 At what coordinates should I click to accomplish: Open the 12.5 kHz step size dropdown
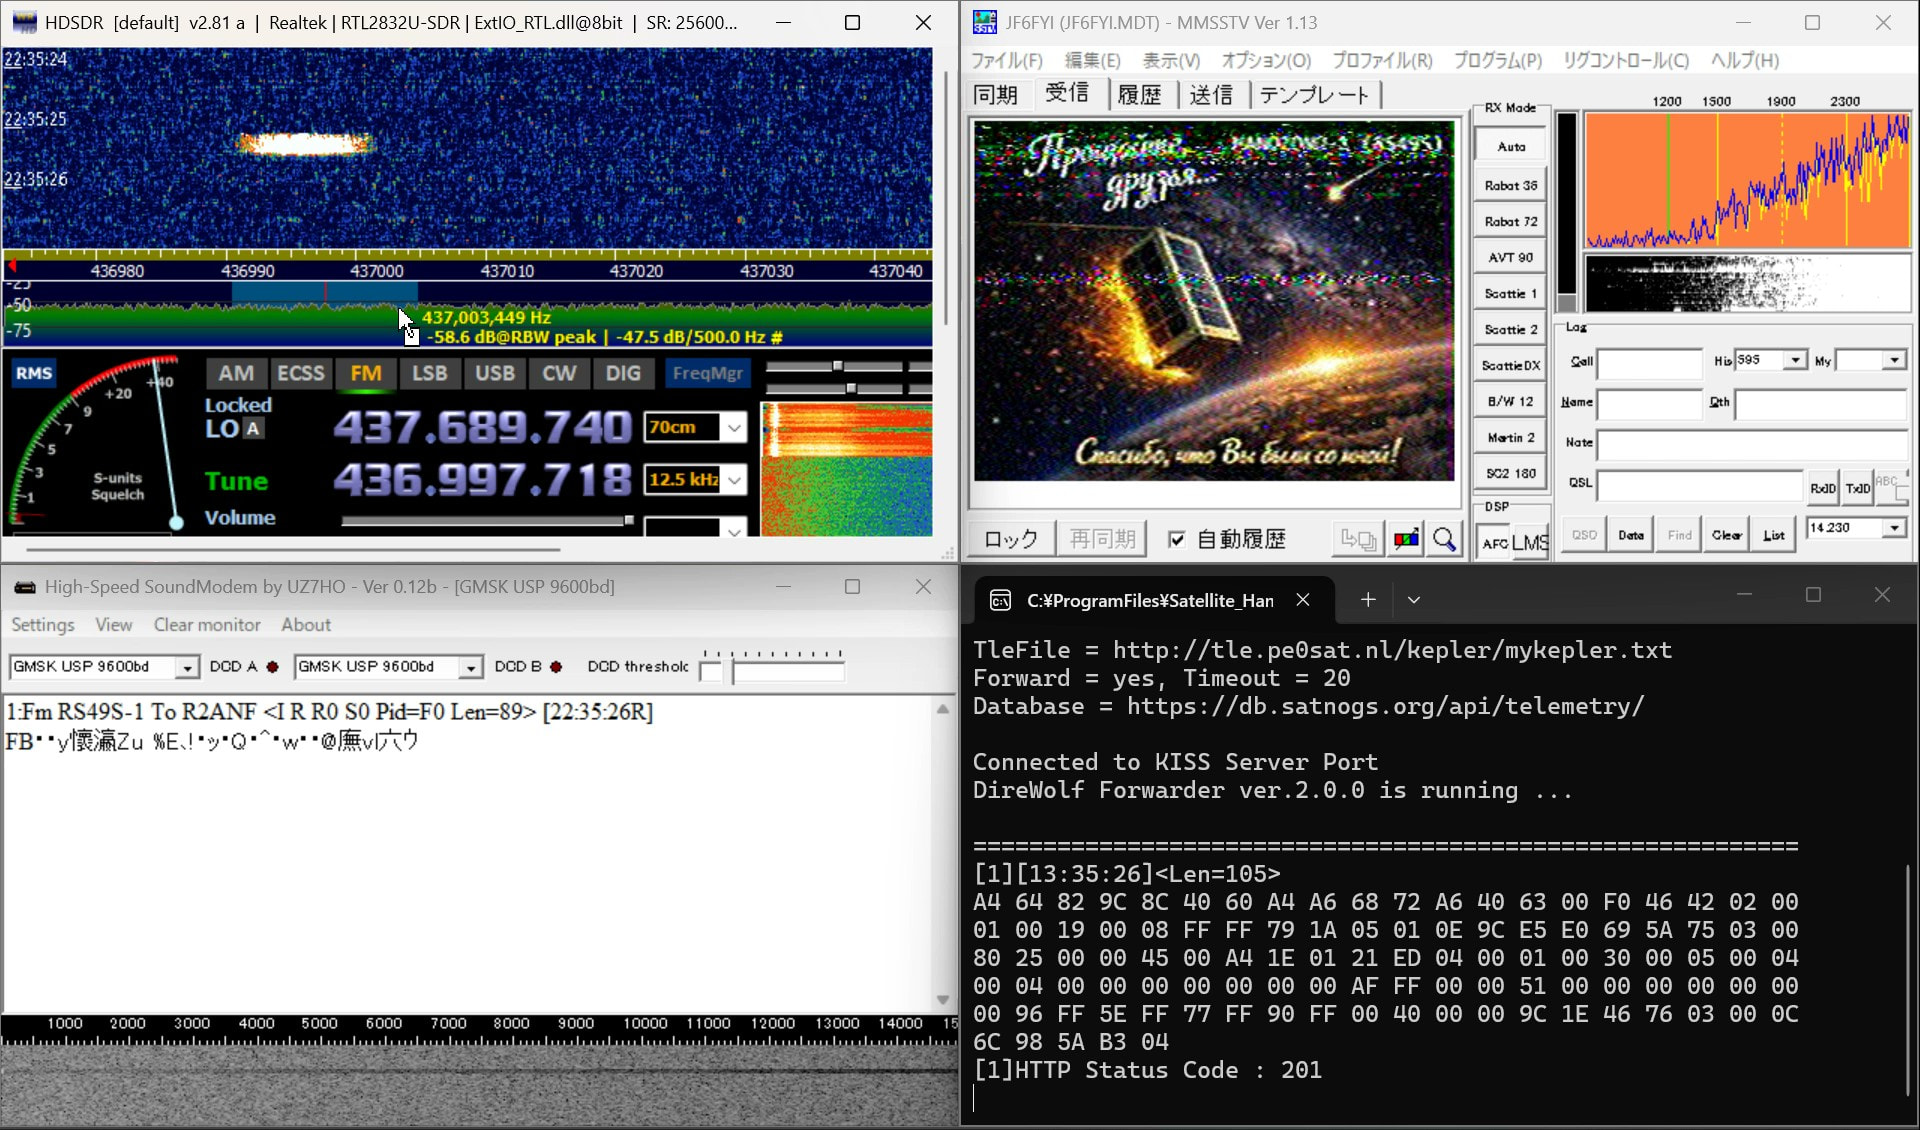[734, 480]
